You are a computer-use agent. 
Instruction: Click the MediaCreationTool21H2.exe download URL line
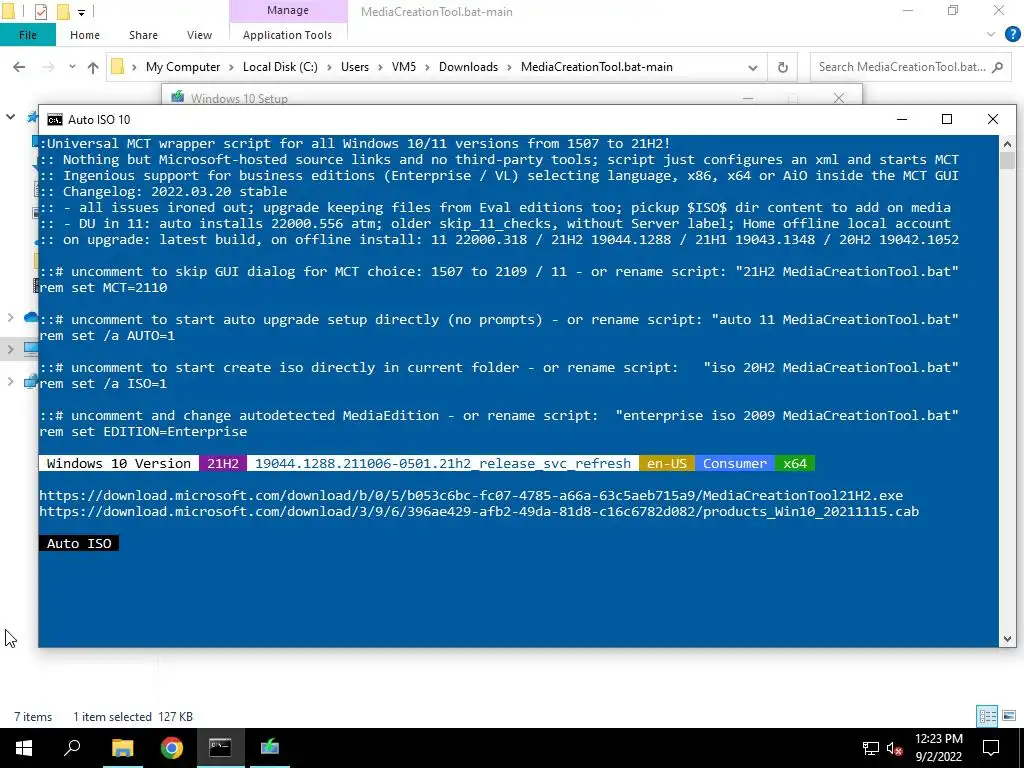(471, 495)
